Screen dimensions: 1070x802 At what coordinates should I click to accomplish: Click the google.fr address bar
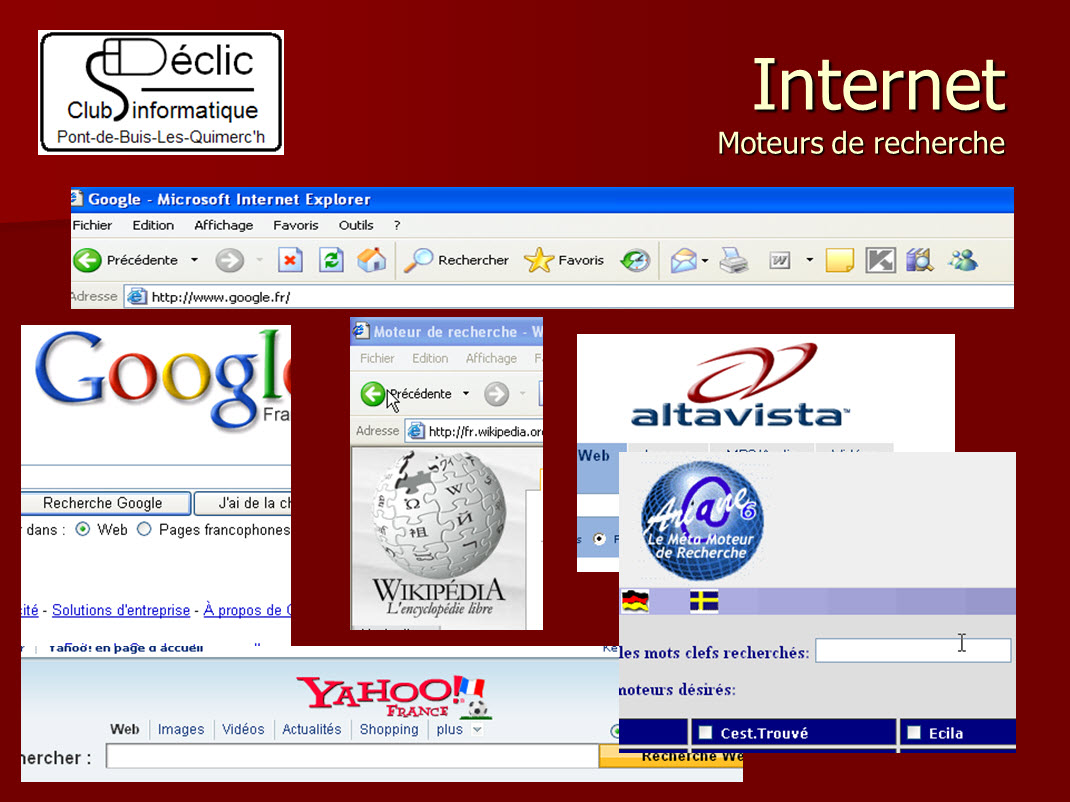pos(568,297)
